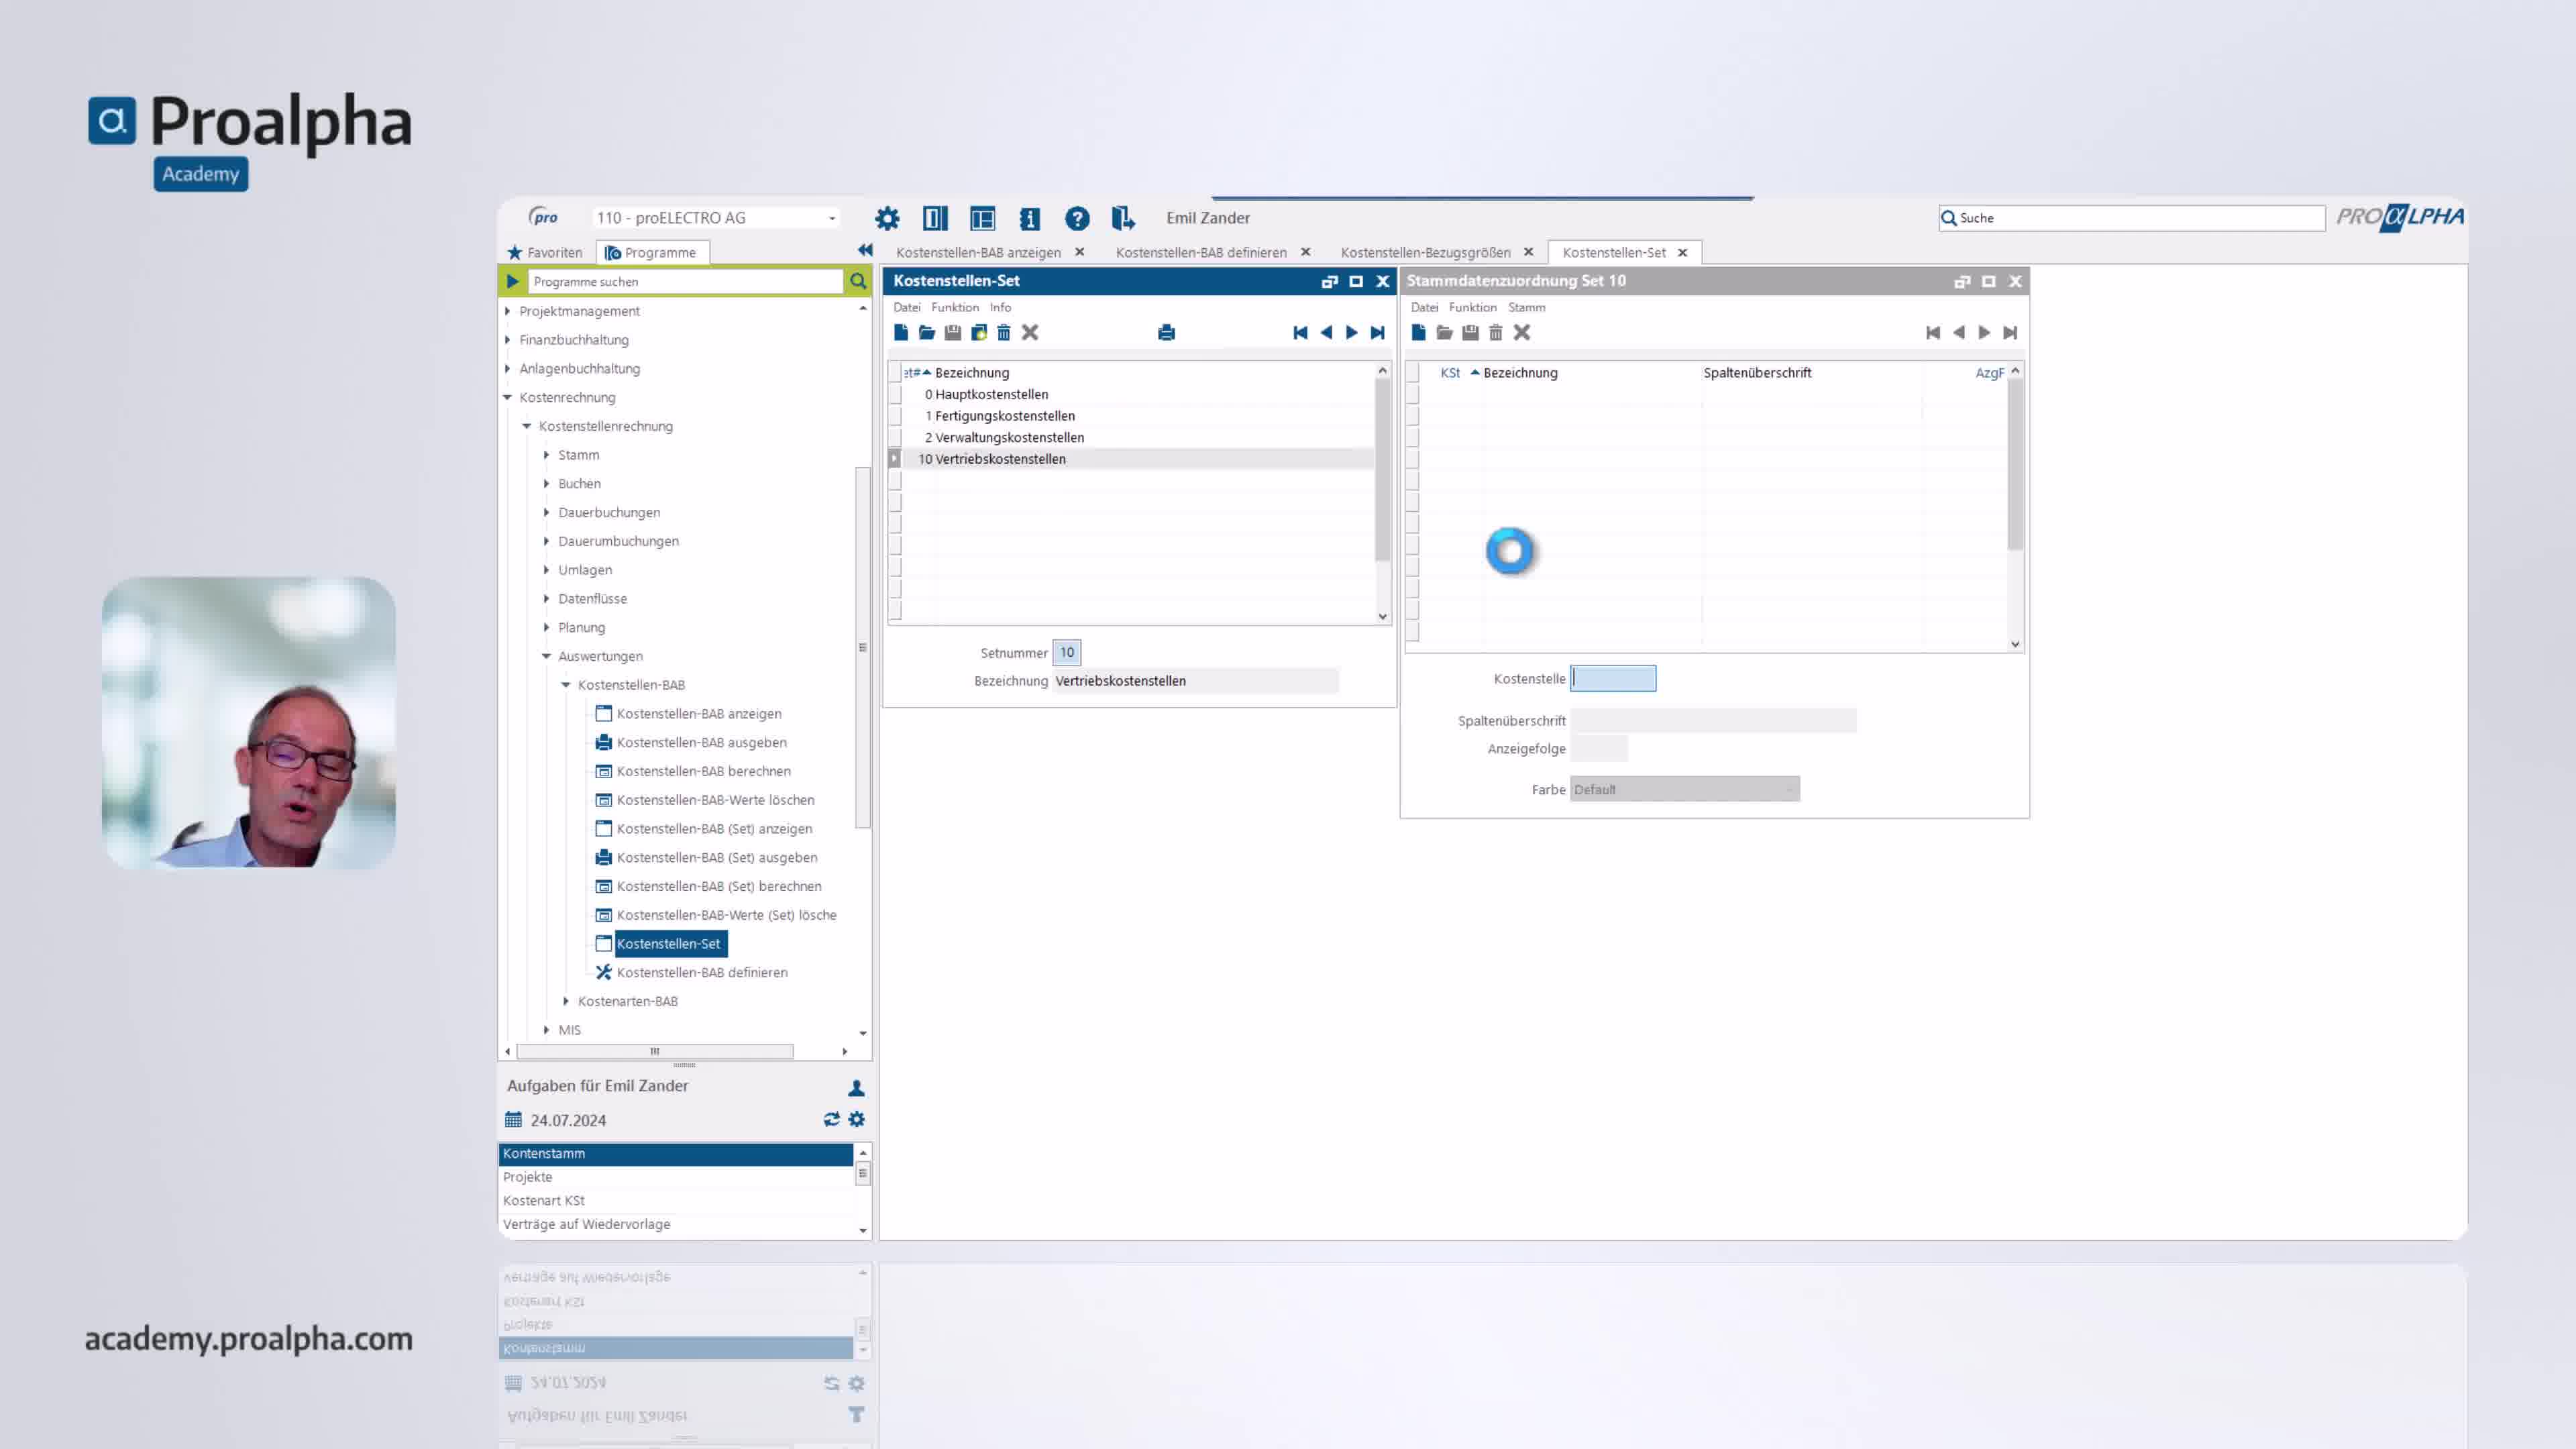
Task: Select row marker for Verwaltungskostenstellen
Action: [x=895, y=437]
